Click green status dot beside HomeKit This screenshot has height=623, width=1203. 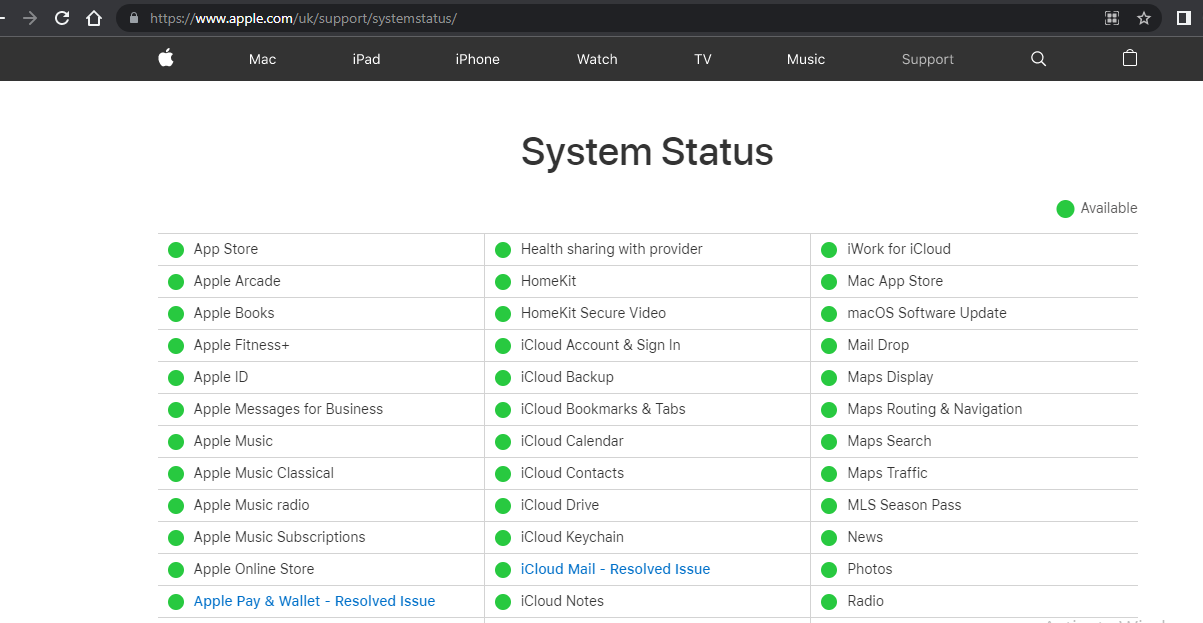(x=503, y=282)
